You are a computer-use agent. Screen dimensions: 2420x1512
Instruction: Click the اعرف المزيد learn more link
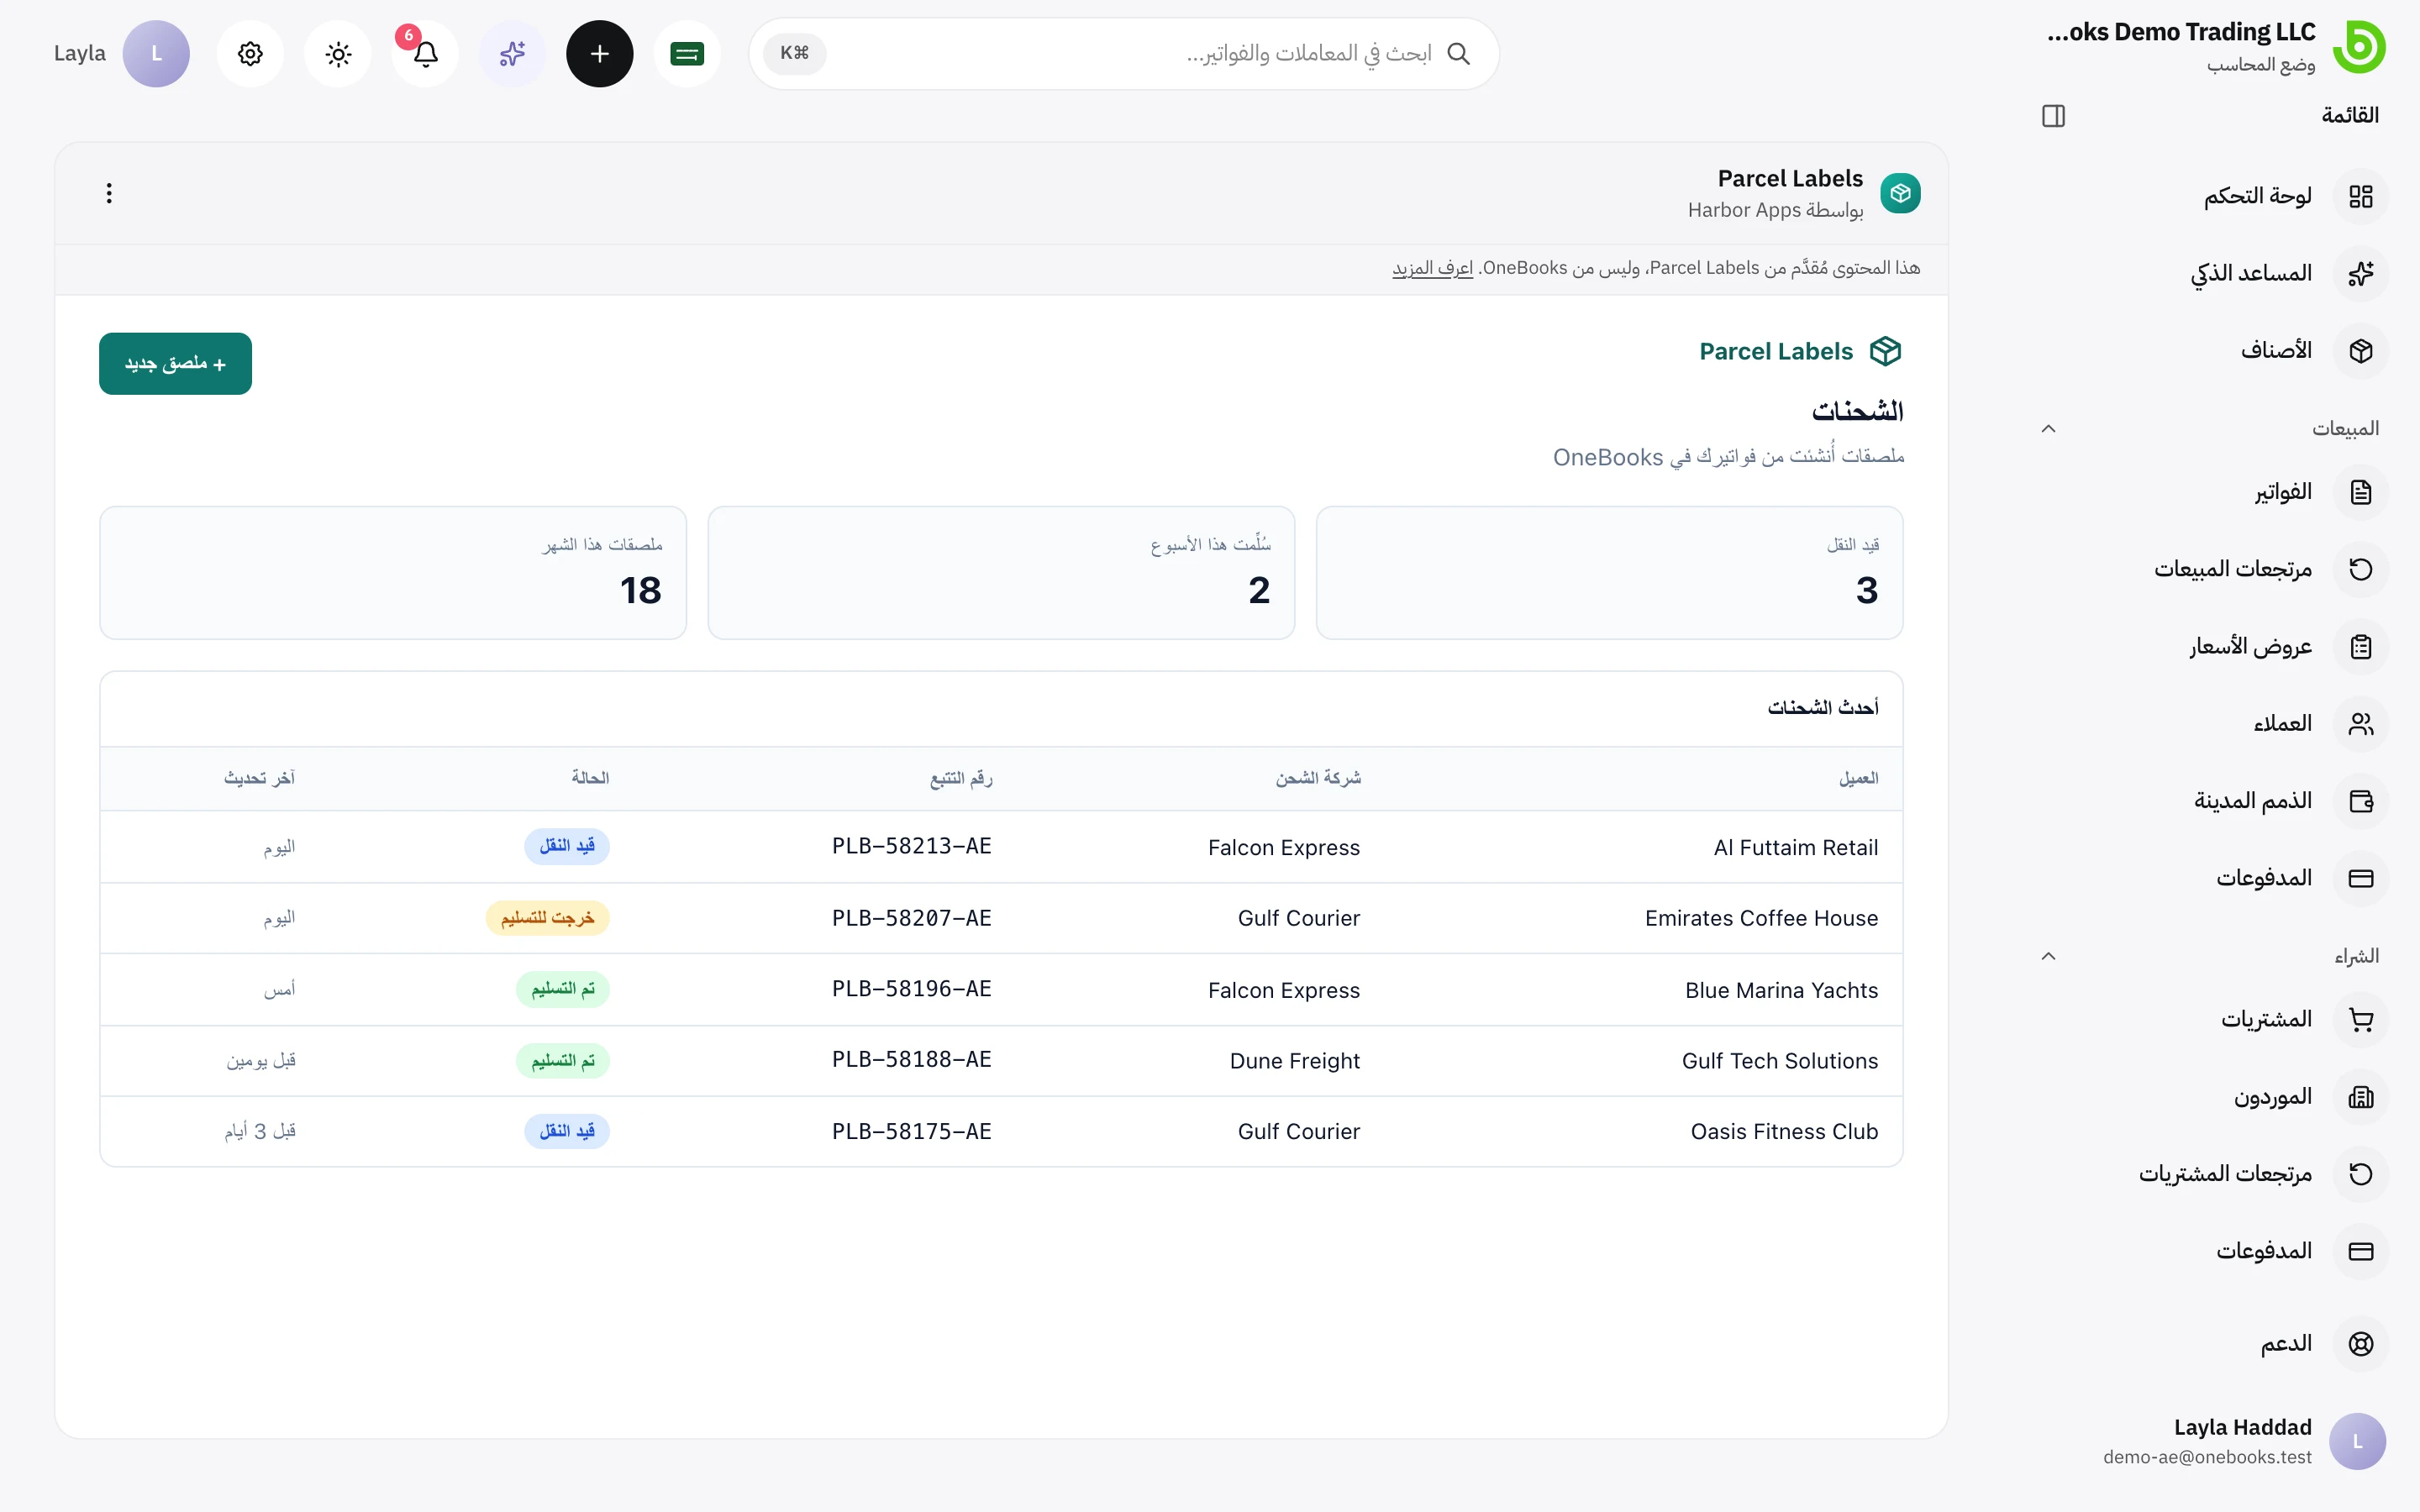pos(1432,268)
